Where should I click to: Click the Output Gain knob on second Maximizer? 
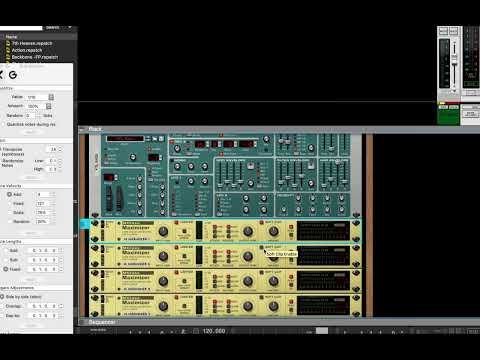coord(248,256)
